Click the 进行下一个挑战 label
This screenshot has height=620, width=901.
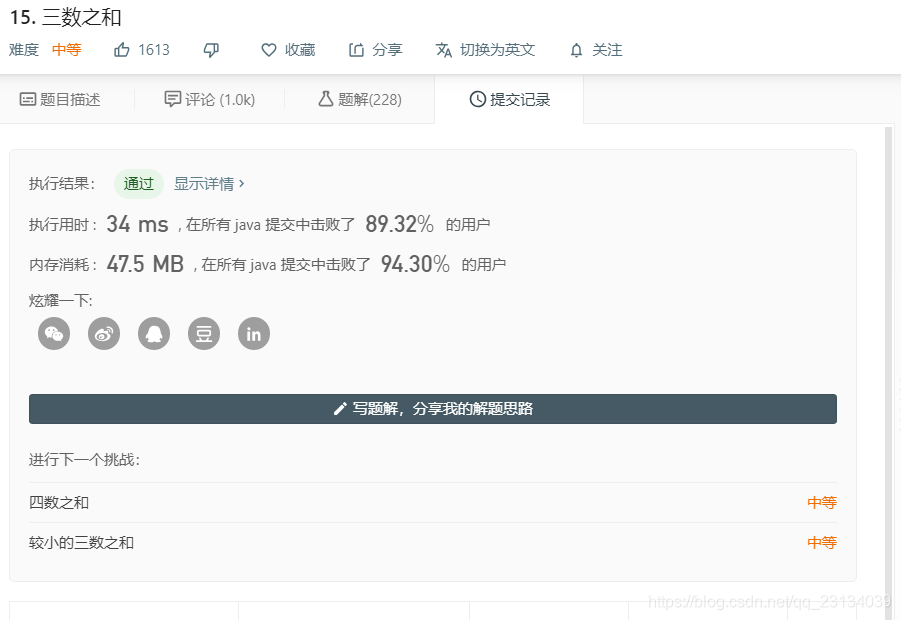(84, 460)
